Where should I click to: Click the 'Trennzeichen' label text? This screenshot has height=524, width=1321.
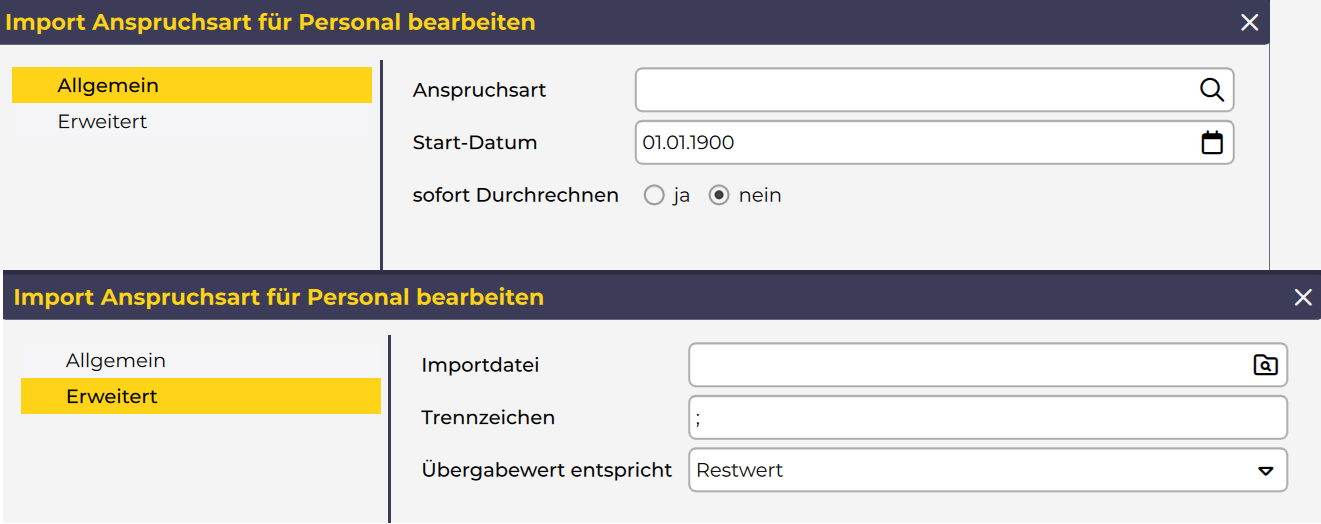click(x=488, y=418)
